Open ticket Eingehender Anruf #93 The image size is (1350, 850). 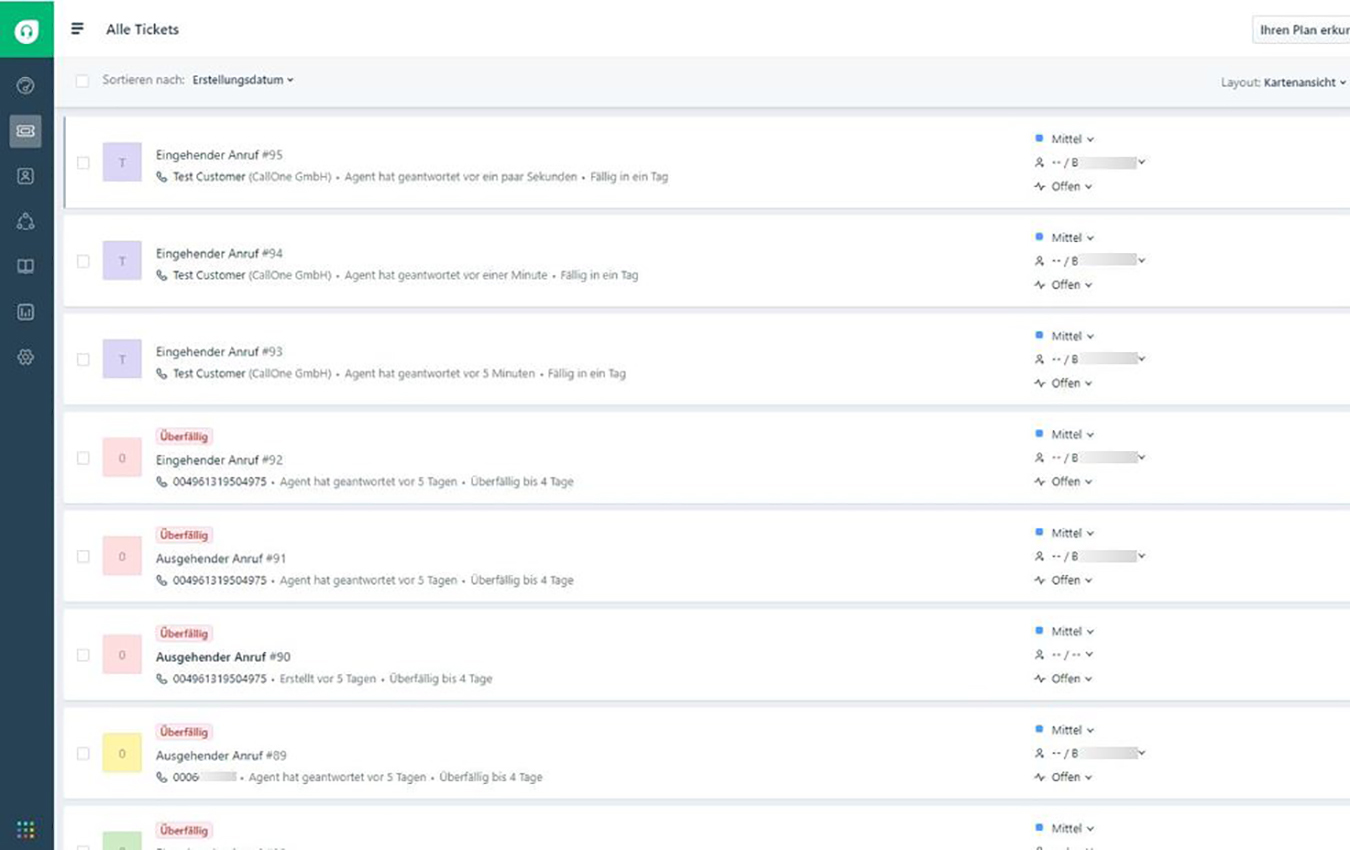220,352
